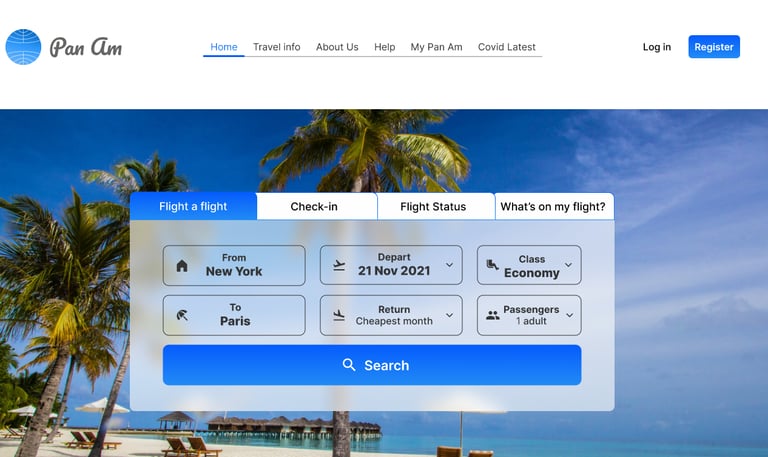Click the beach umbrella icon in To field

click(182, 315)
